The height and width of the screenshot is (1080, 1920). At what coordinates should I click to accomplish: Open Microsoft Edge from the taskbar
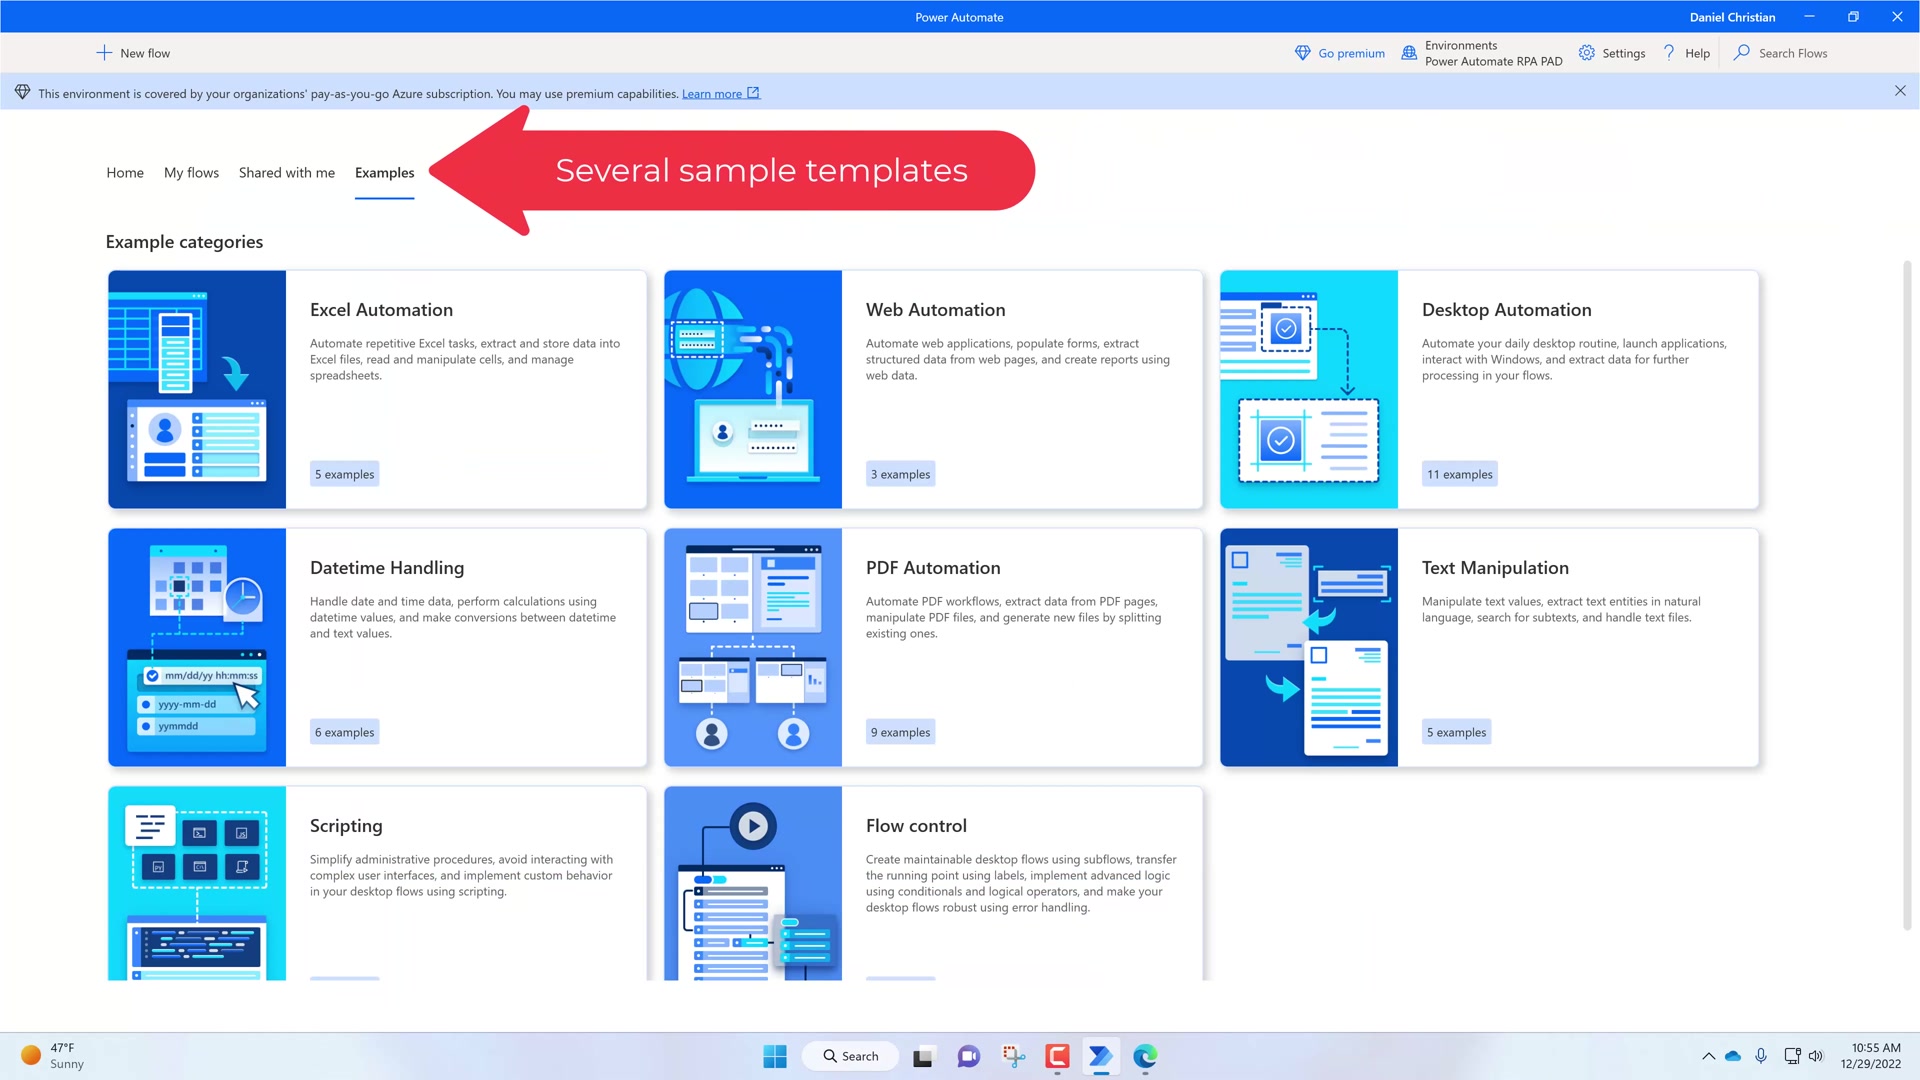pos(1145,1056)
